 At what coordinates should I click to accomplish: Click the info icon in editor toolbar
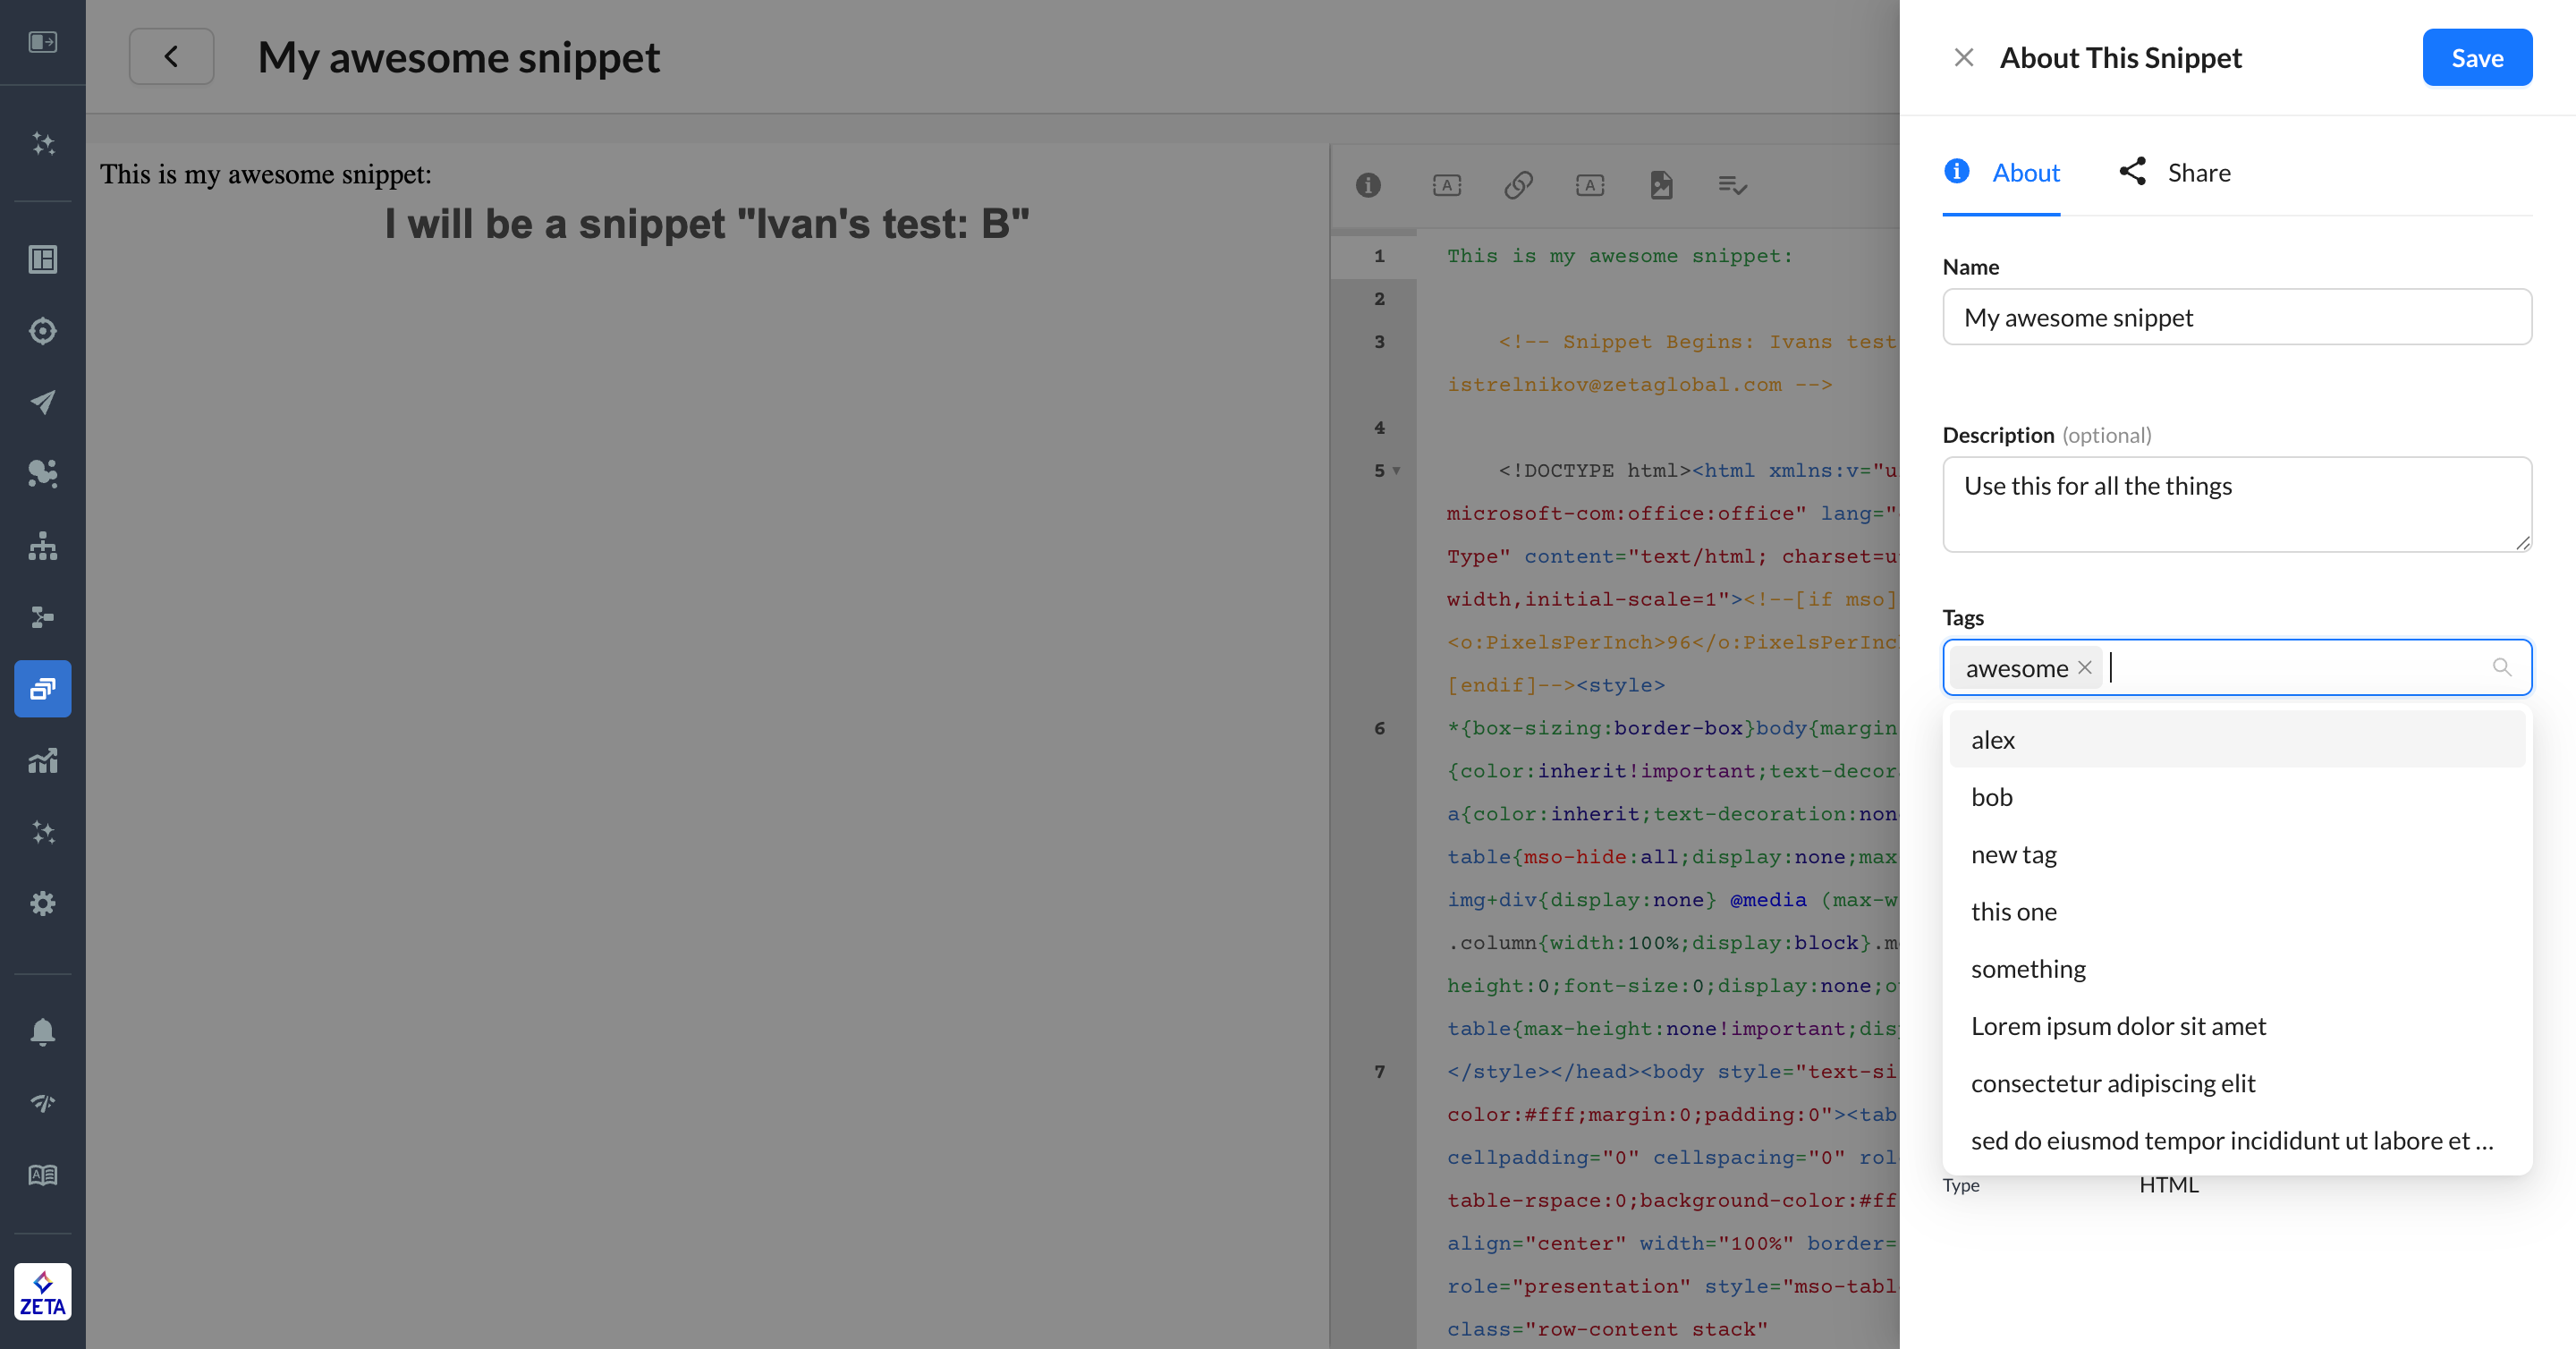coord(1368,185)
